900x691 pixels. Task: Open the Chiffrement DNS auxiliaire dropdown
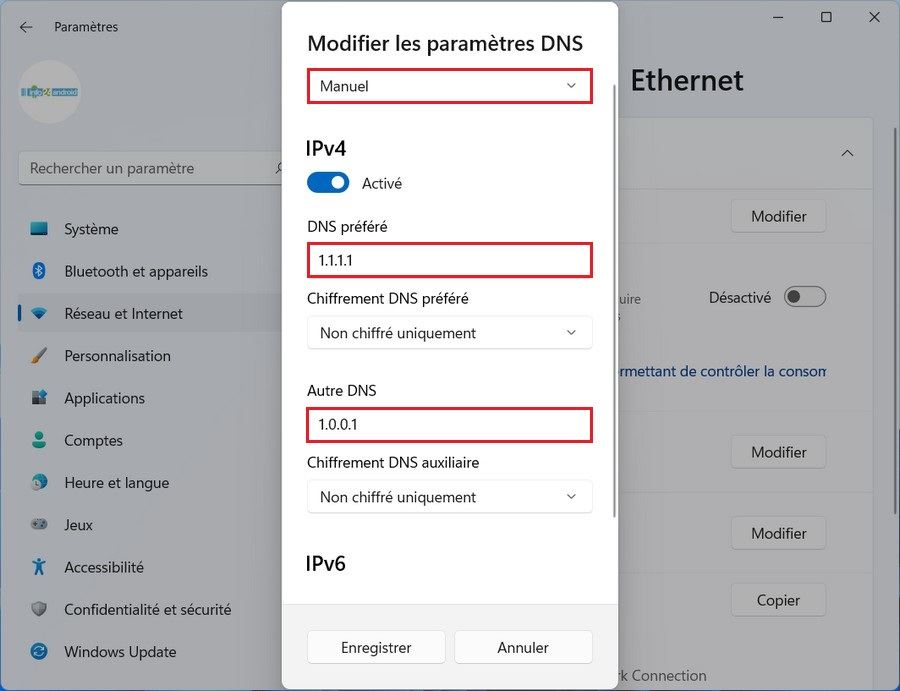click(449, 497)
